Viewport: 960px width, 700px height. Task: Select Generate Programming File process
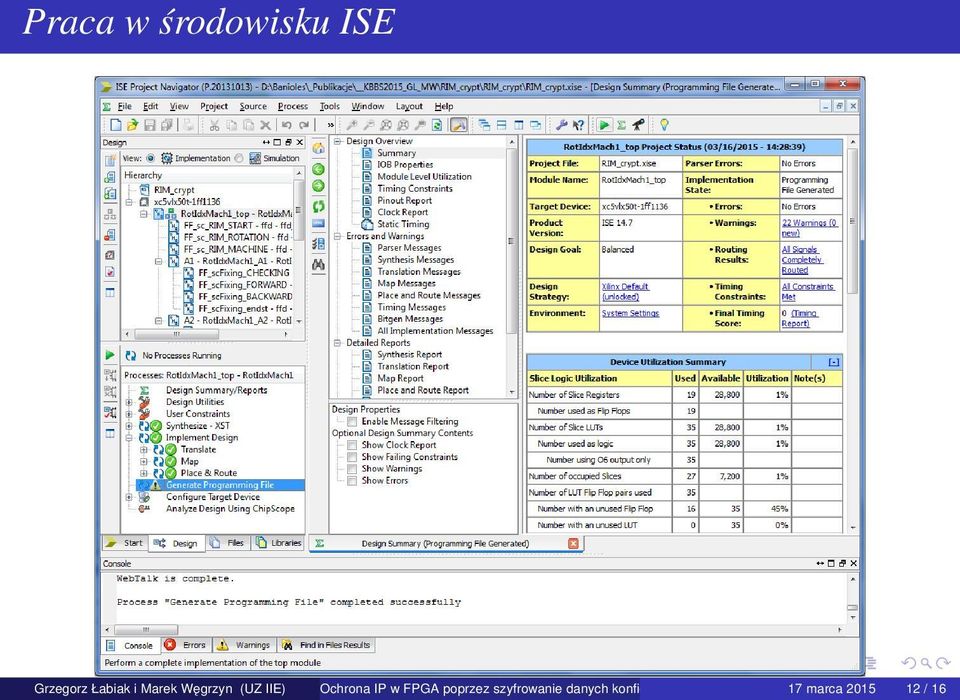pos(220,485)
